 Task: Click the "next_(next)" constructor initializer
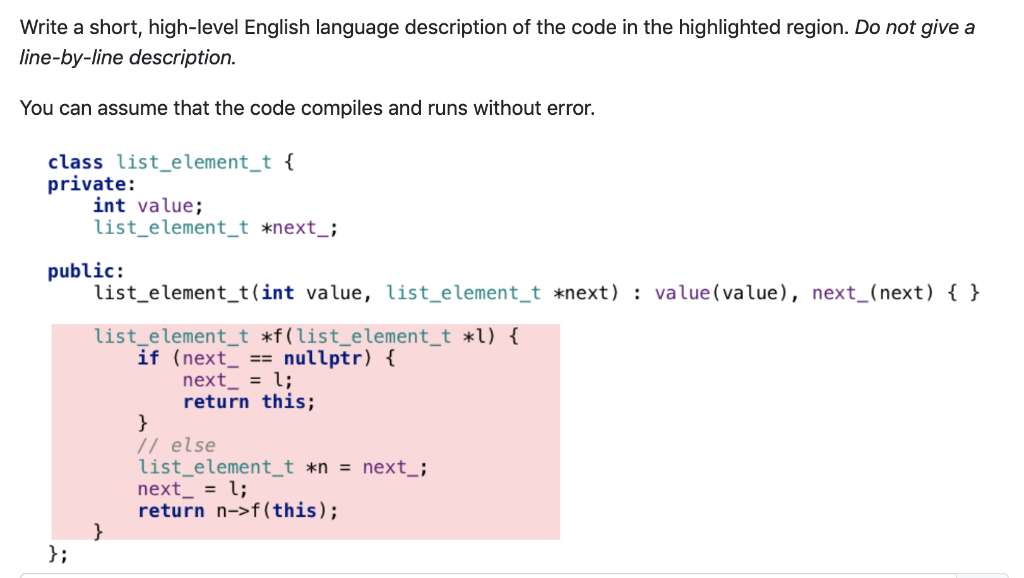pos(873,293)
